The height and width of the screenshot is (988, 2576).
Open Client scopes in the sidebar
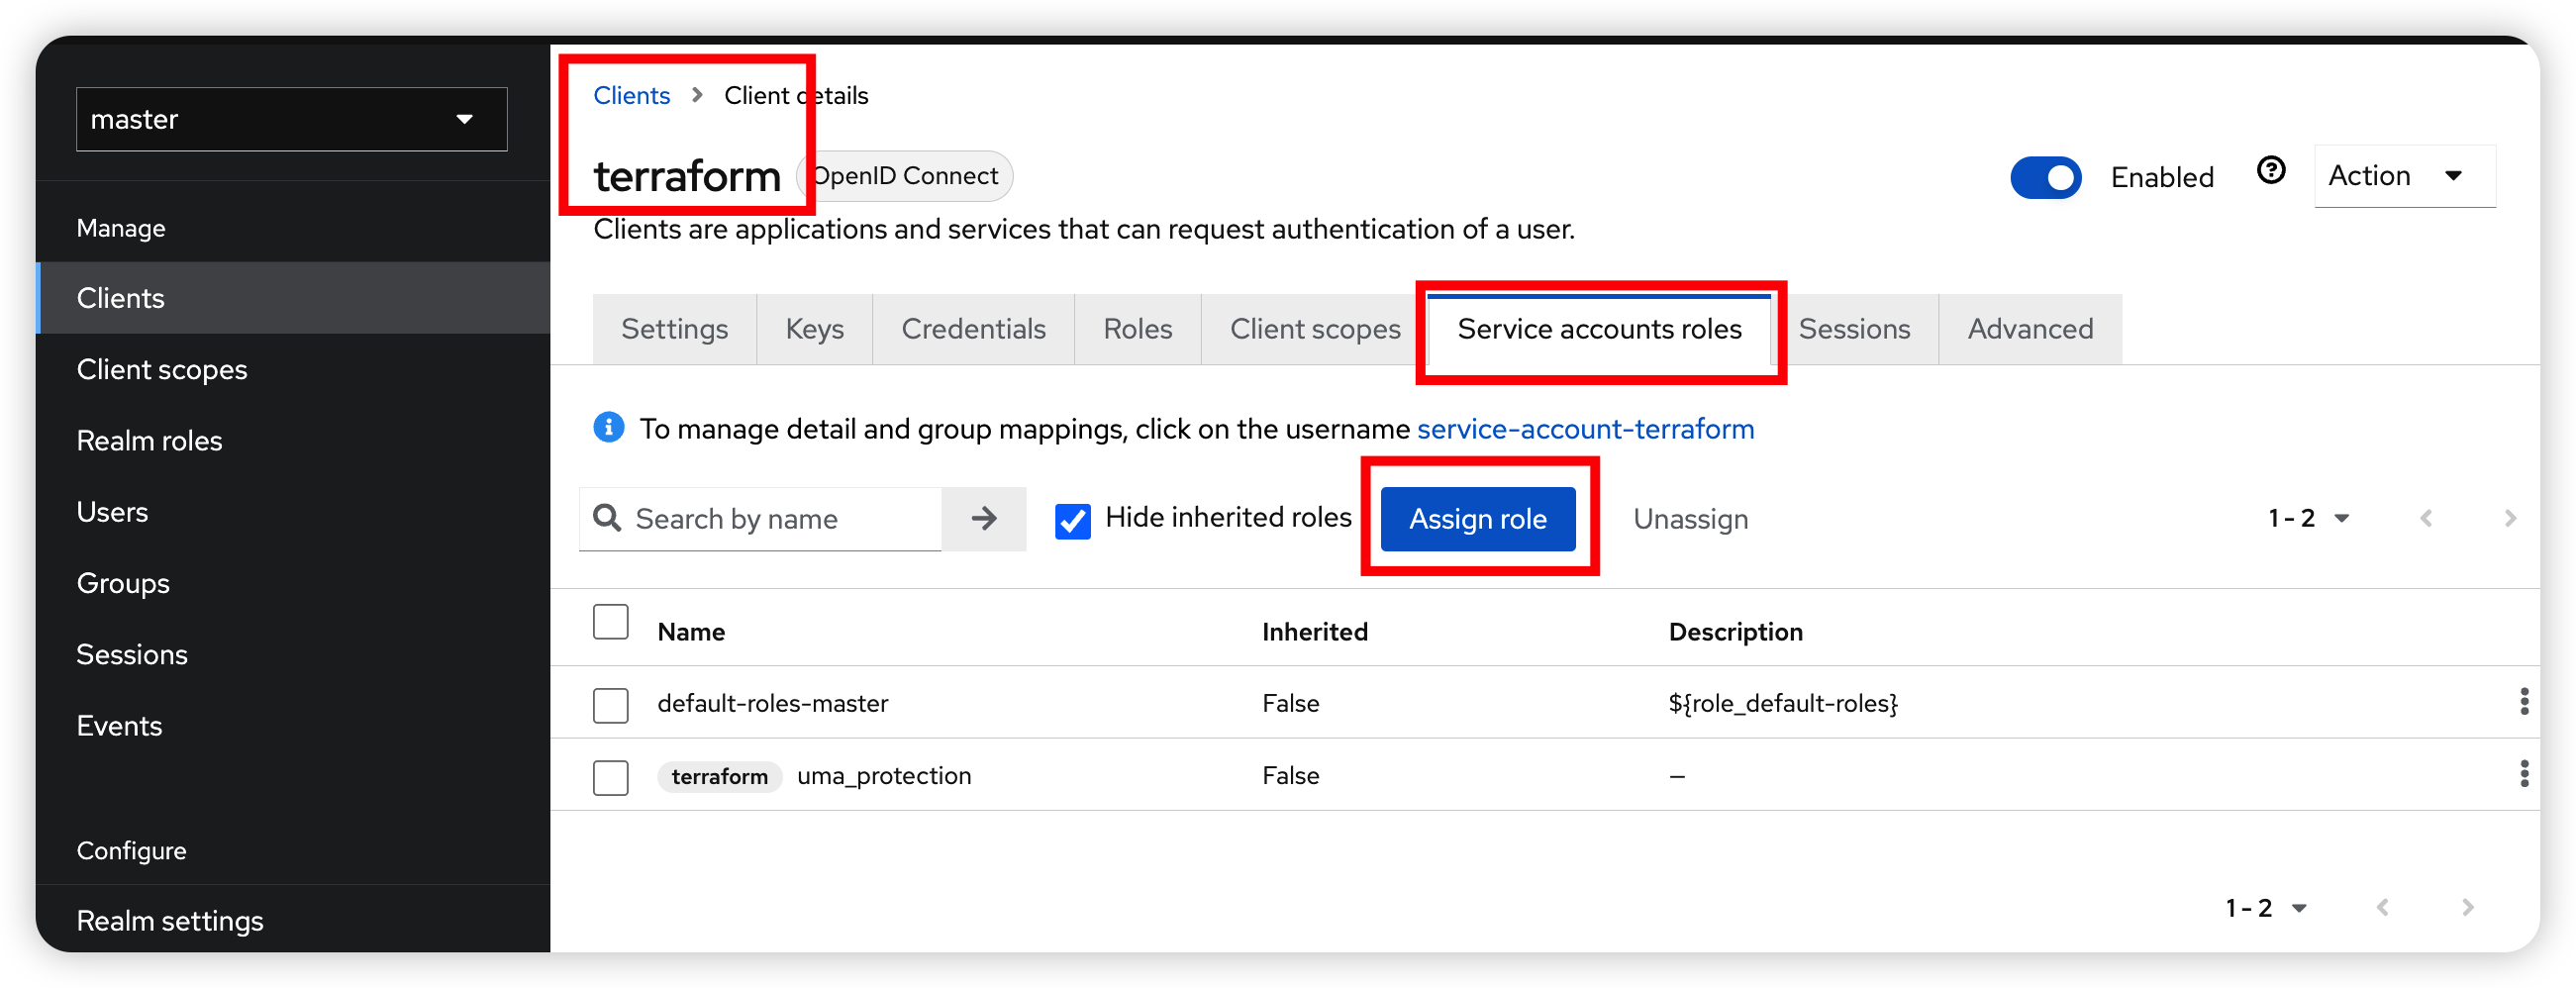coord(292,369)
